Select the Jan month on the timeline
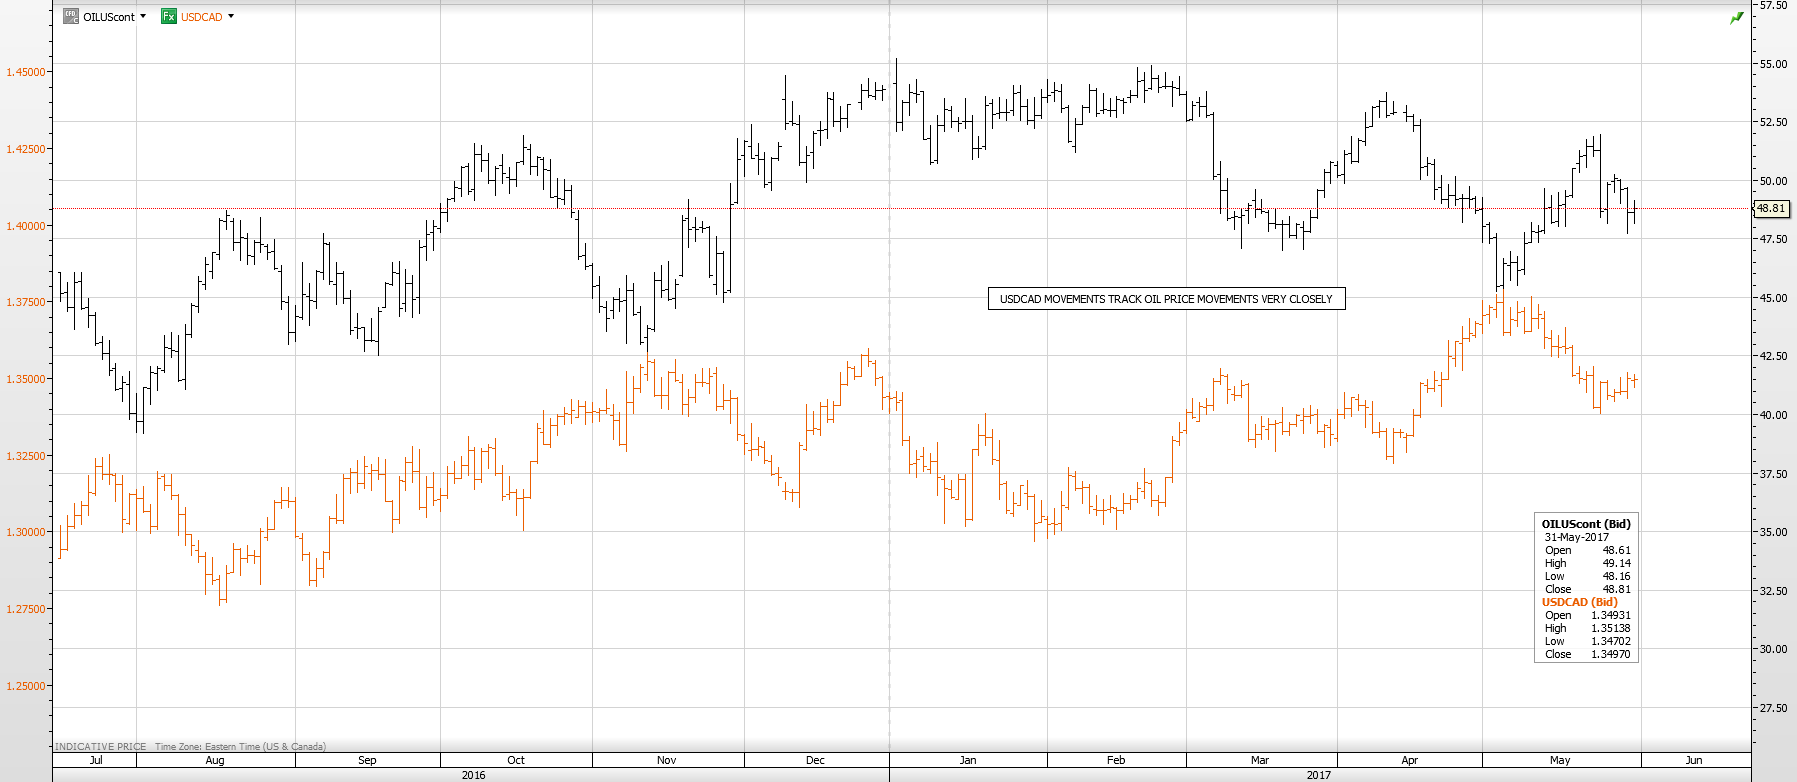1797x782 pixels. (968, 760)
